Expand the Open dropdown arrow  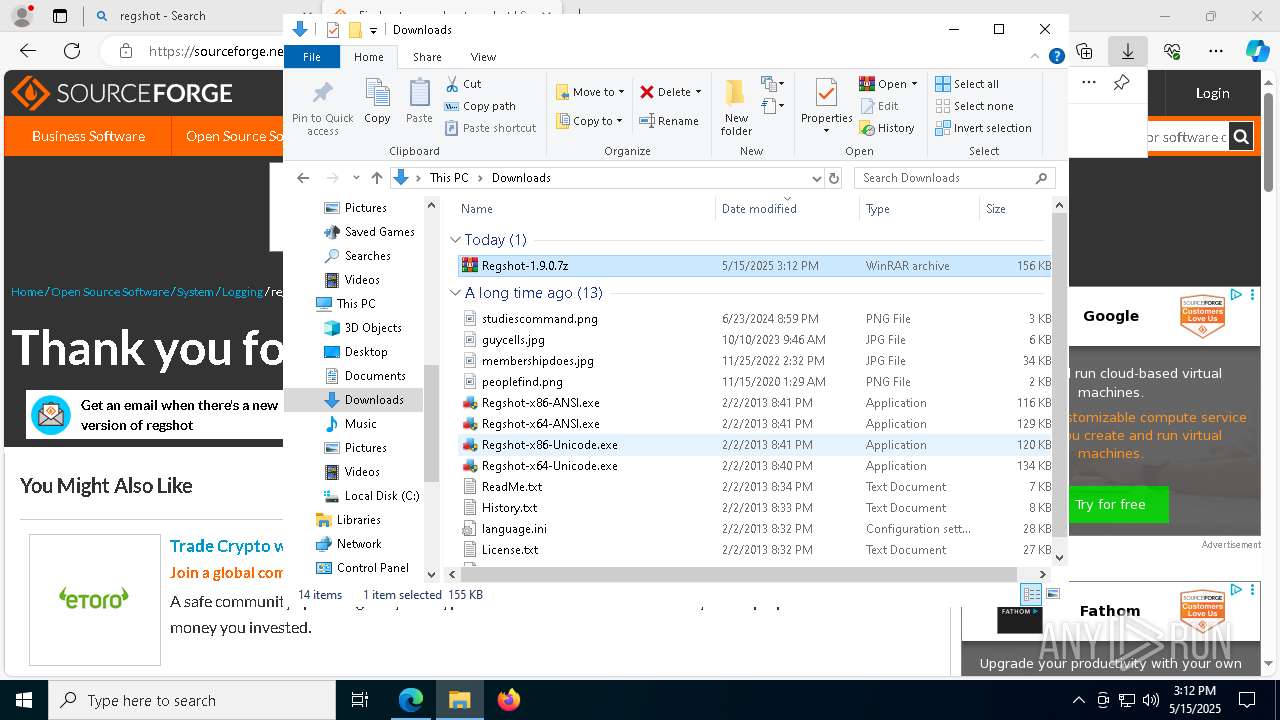tap(914, 84)
